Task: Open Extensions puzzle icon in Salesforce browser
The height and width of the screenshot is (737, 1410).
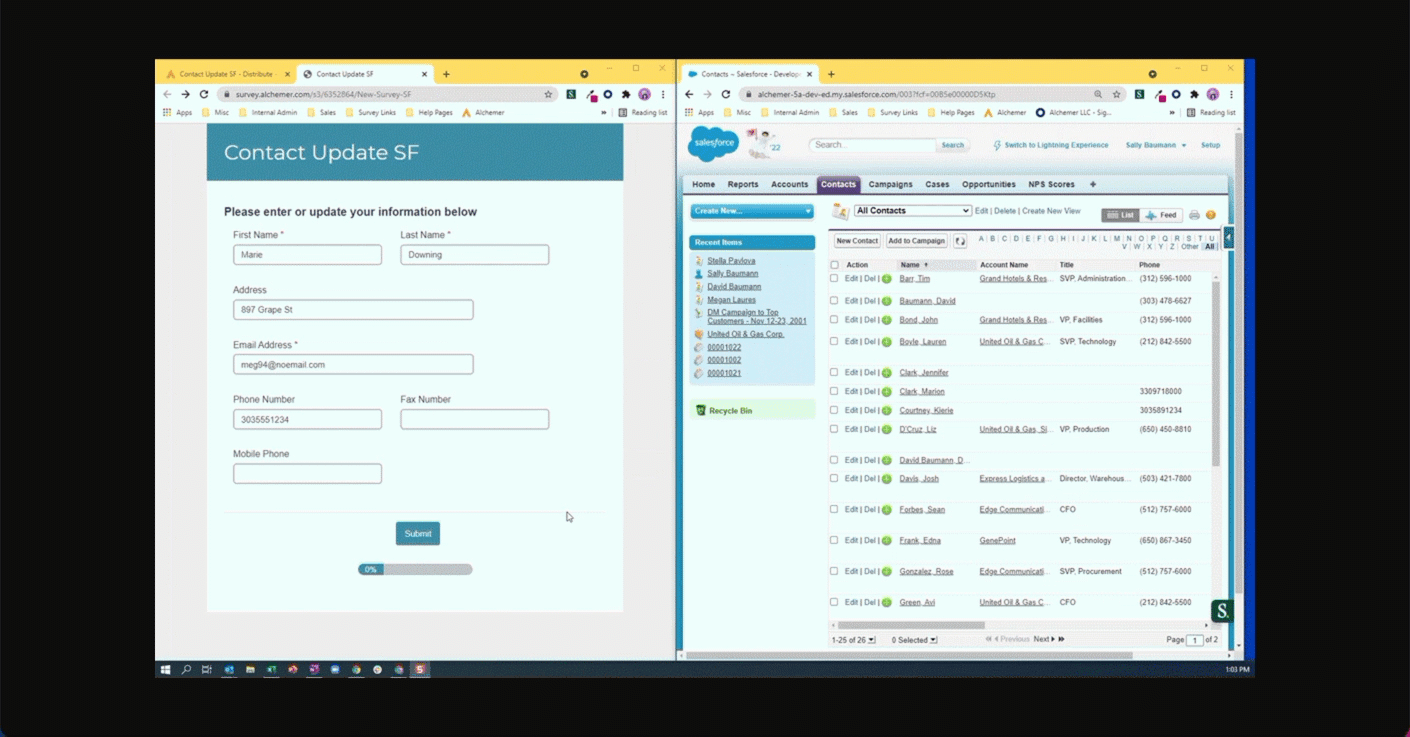Action: (1194, 94)
